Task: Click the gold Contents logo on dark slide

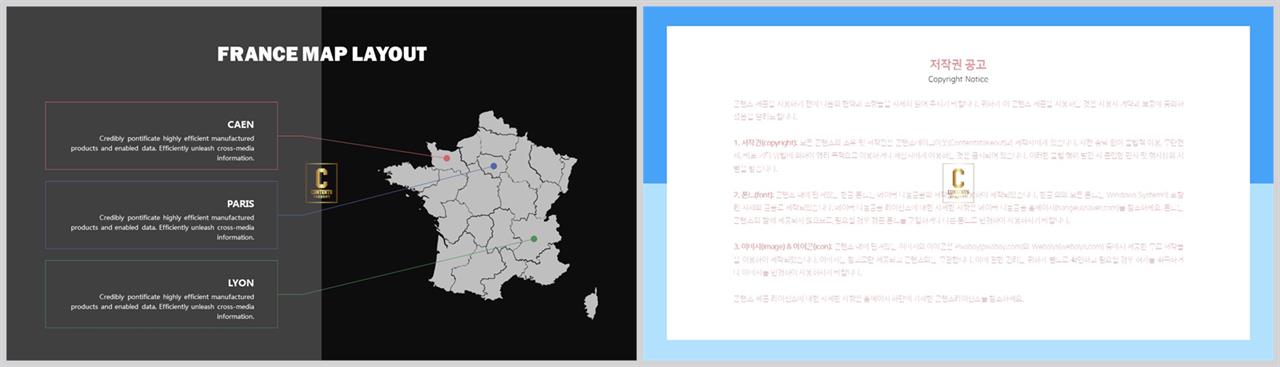Action: 321,183
